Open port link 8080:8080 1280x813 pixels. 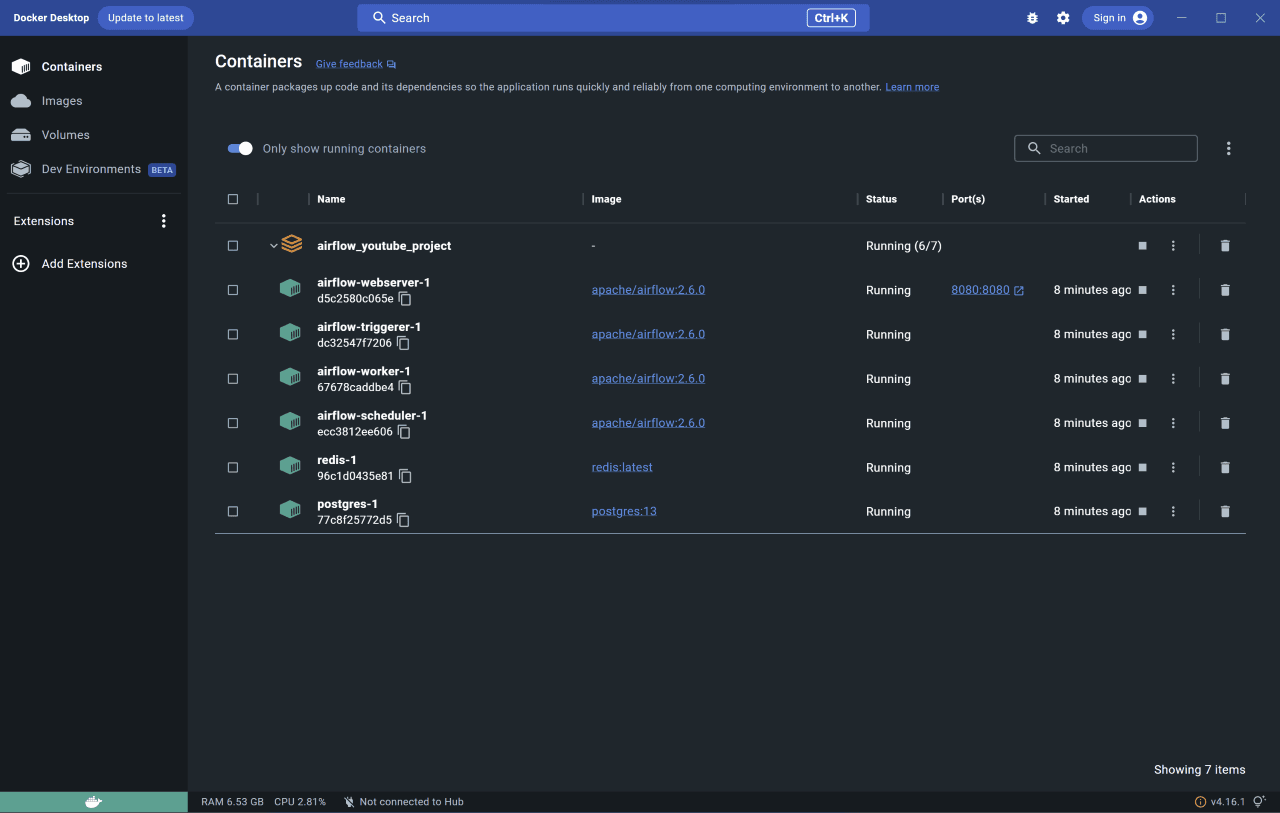pos(987,290)
